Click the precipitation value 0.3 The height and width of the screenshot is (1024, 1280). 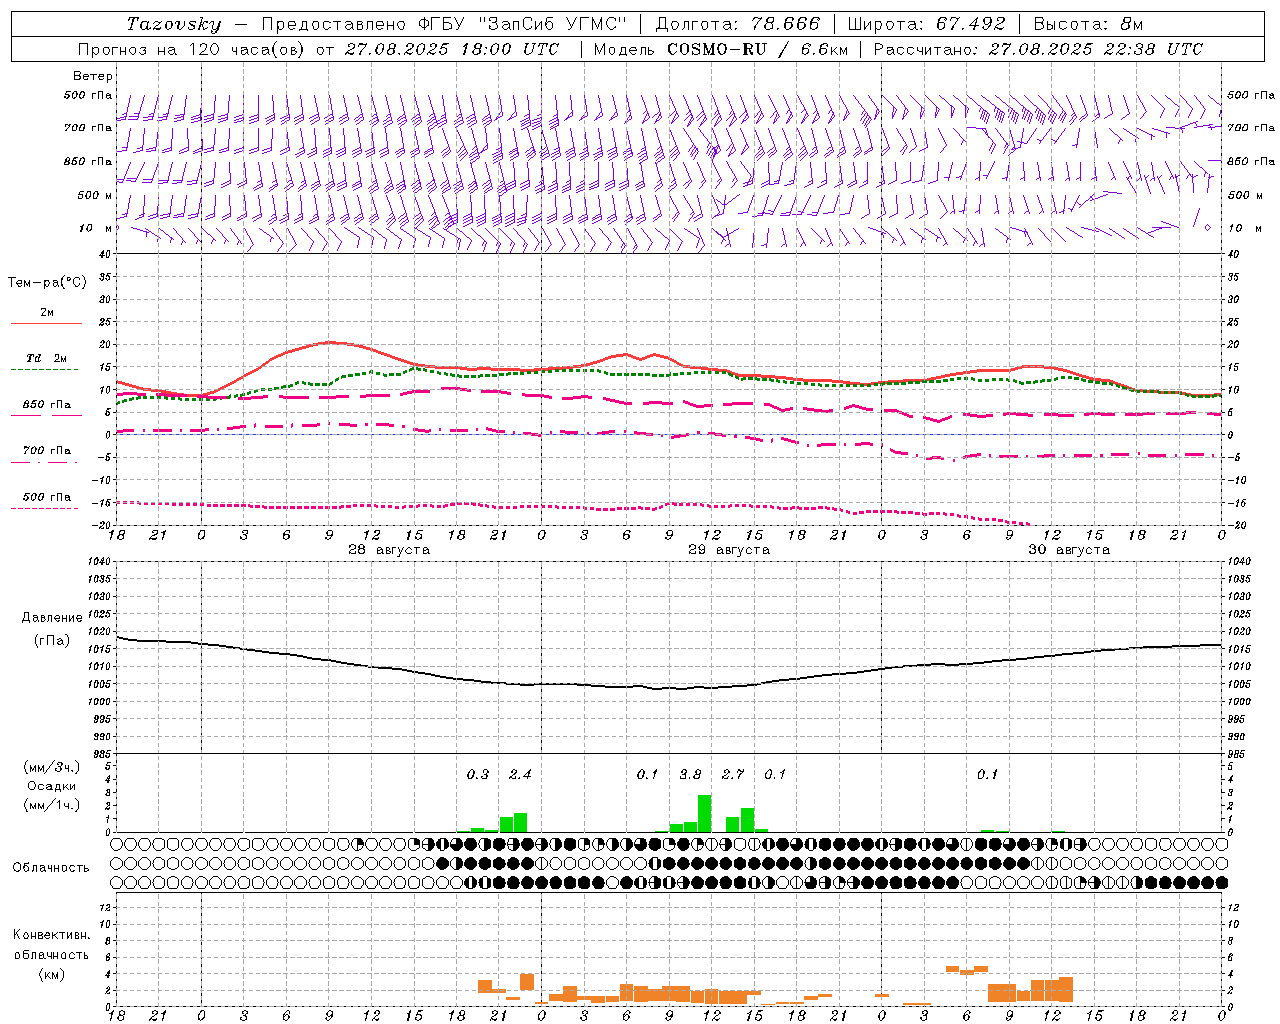[478, 774]
